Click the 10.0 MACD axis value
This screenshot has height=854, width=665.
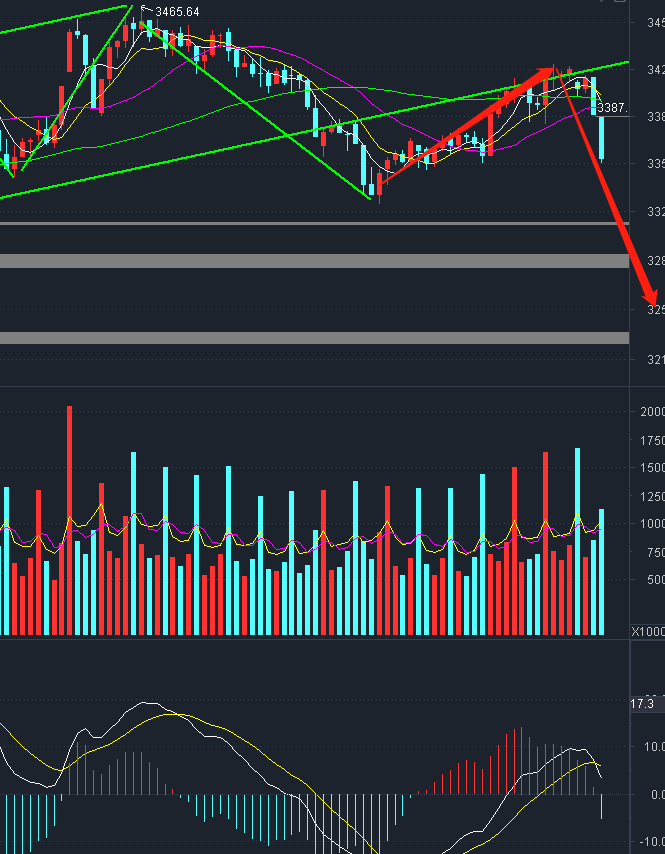point(653,746)
